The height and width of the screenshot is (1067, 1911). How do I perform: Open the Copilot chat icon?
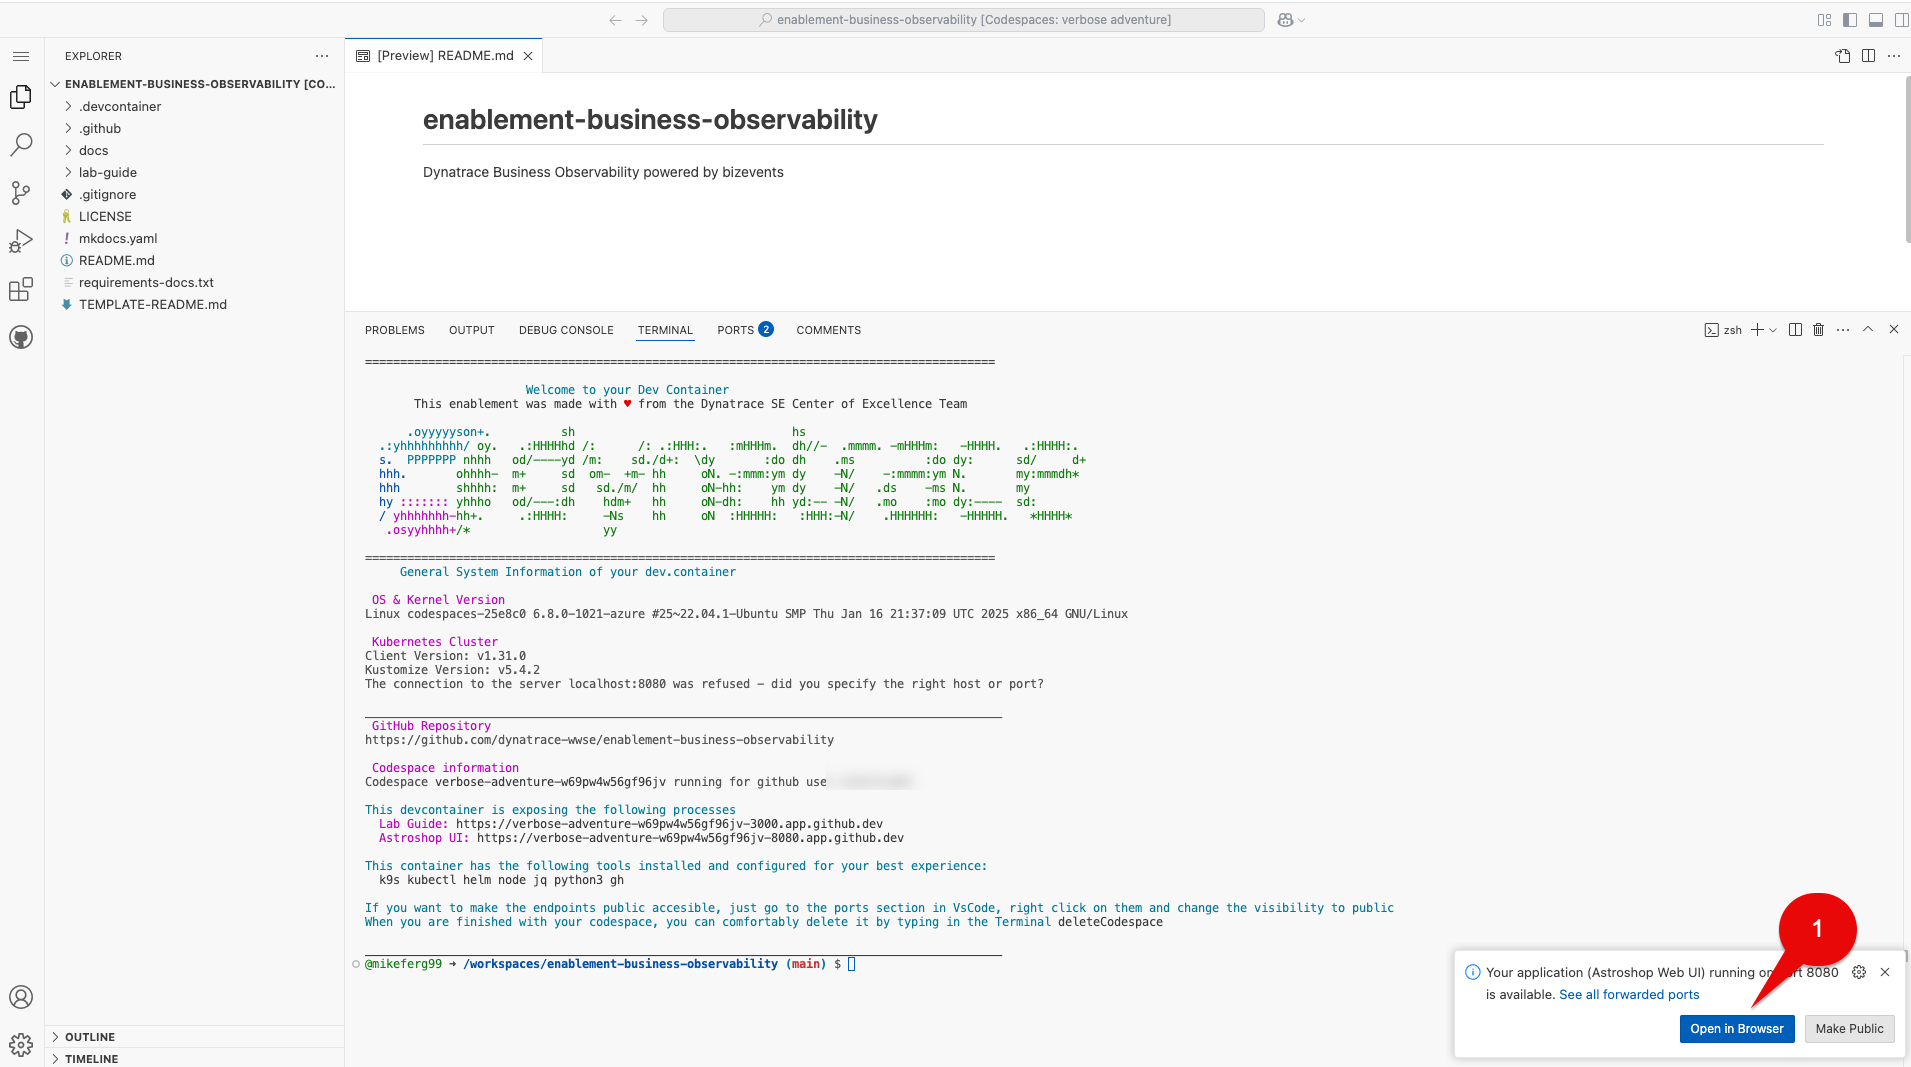(1286, 20)
